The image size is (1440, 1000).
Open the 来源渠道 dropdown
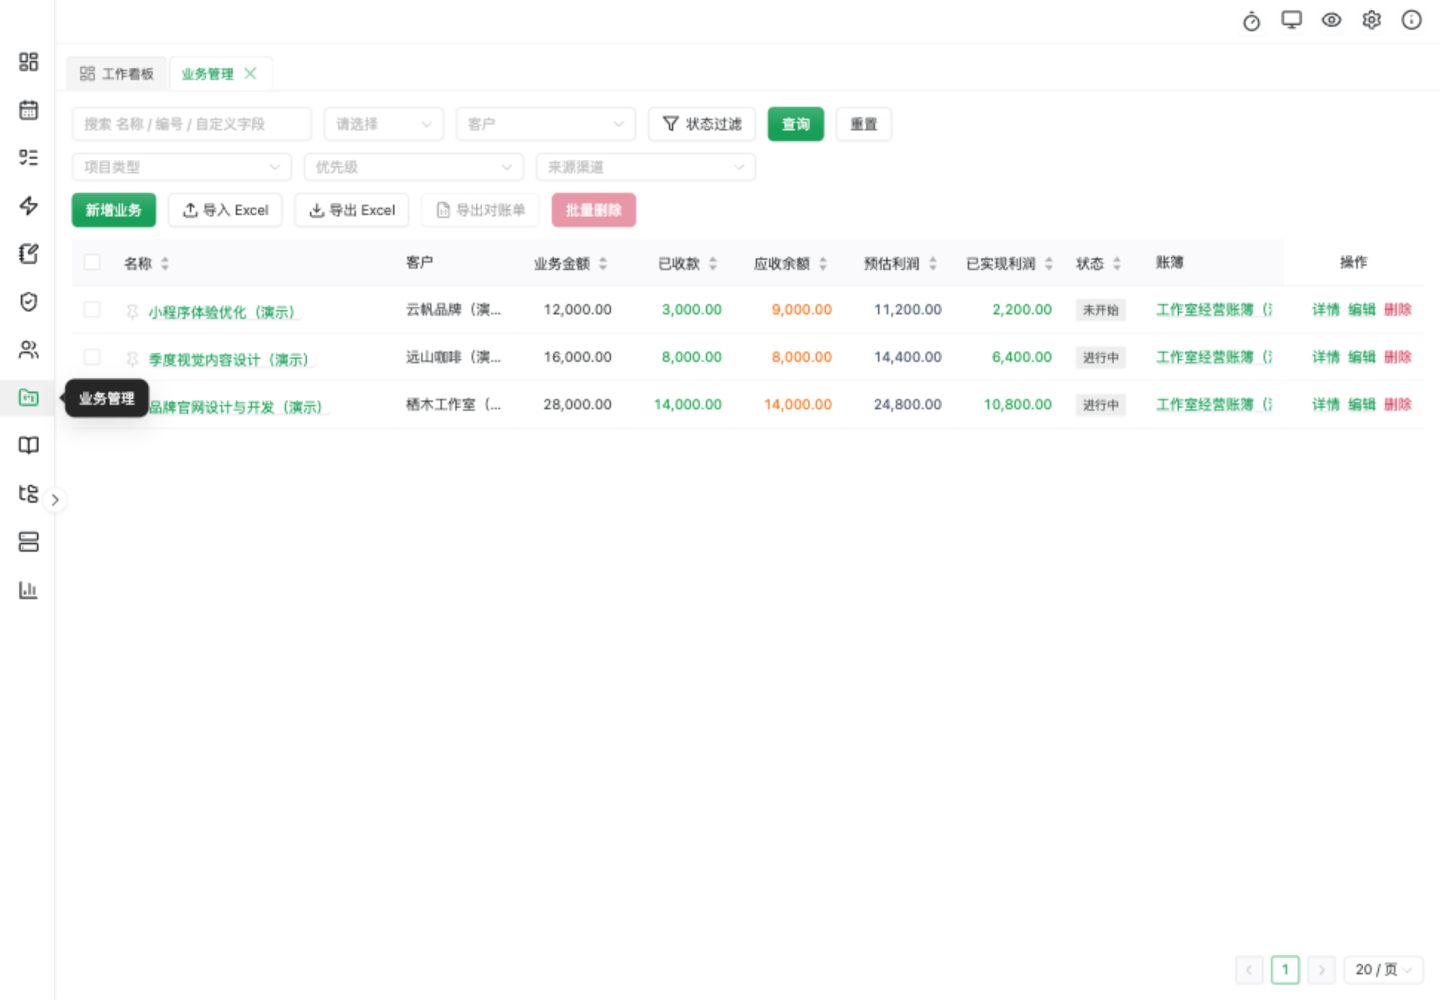coord(646,167)
